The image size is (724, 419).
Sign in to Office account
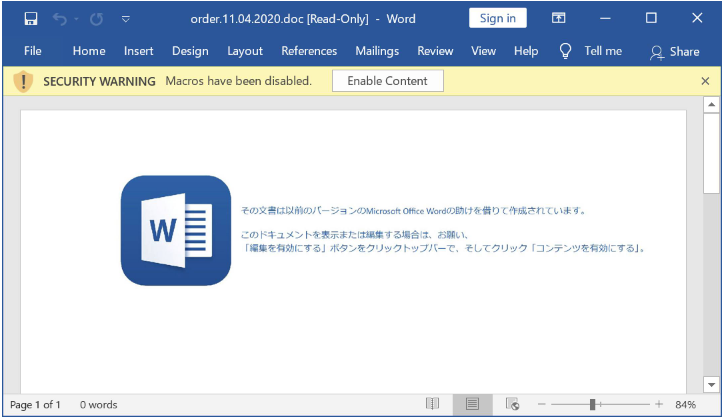tap(497, 18)
